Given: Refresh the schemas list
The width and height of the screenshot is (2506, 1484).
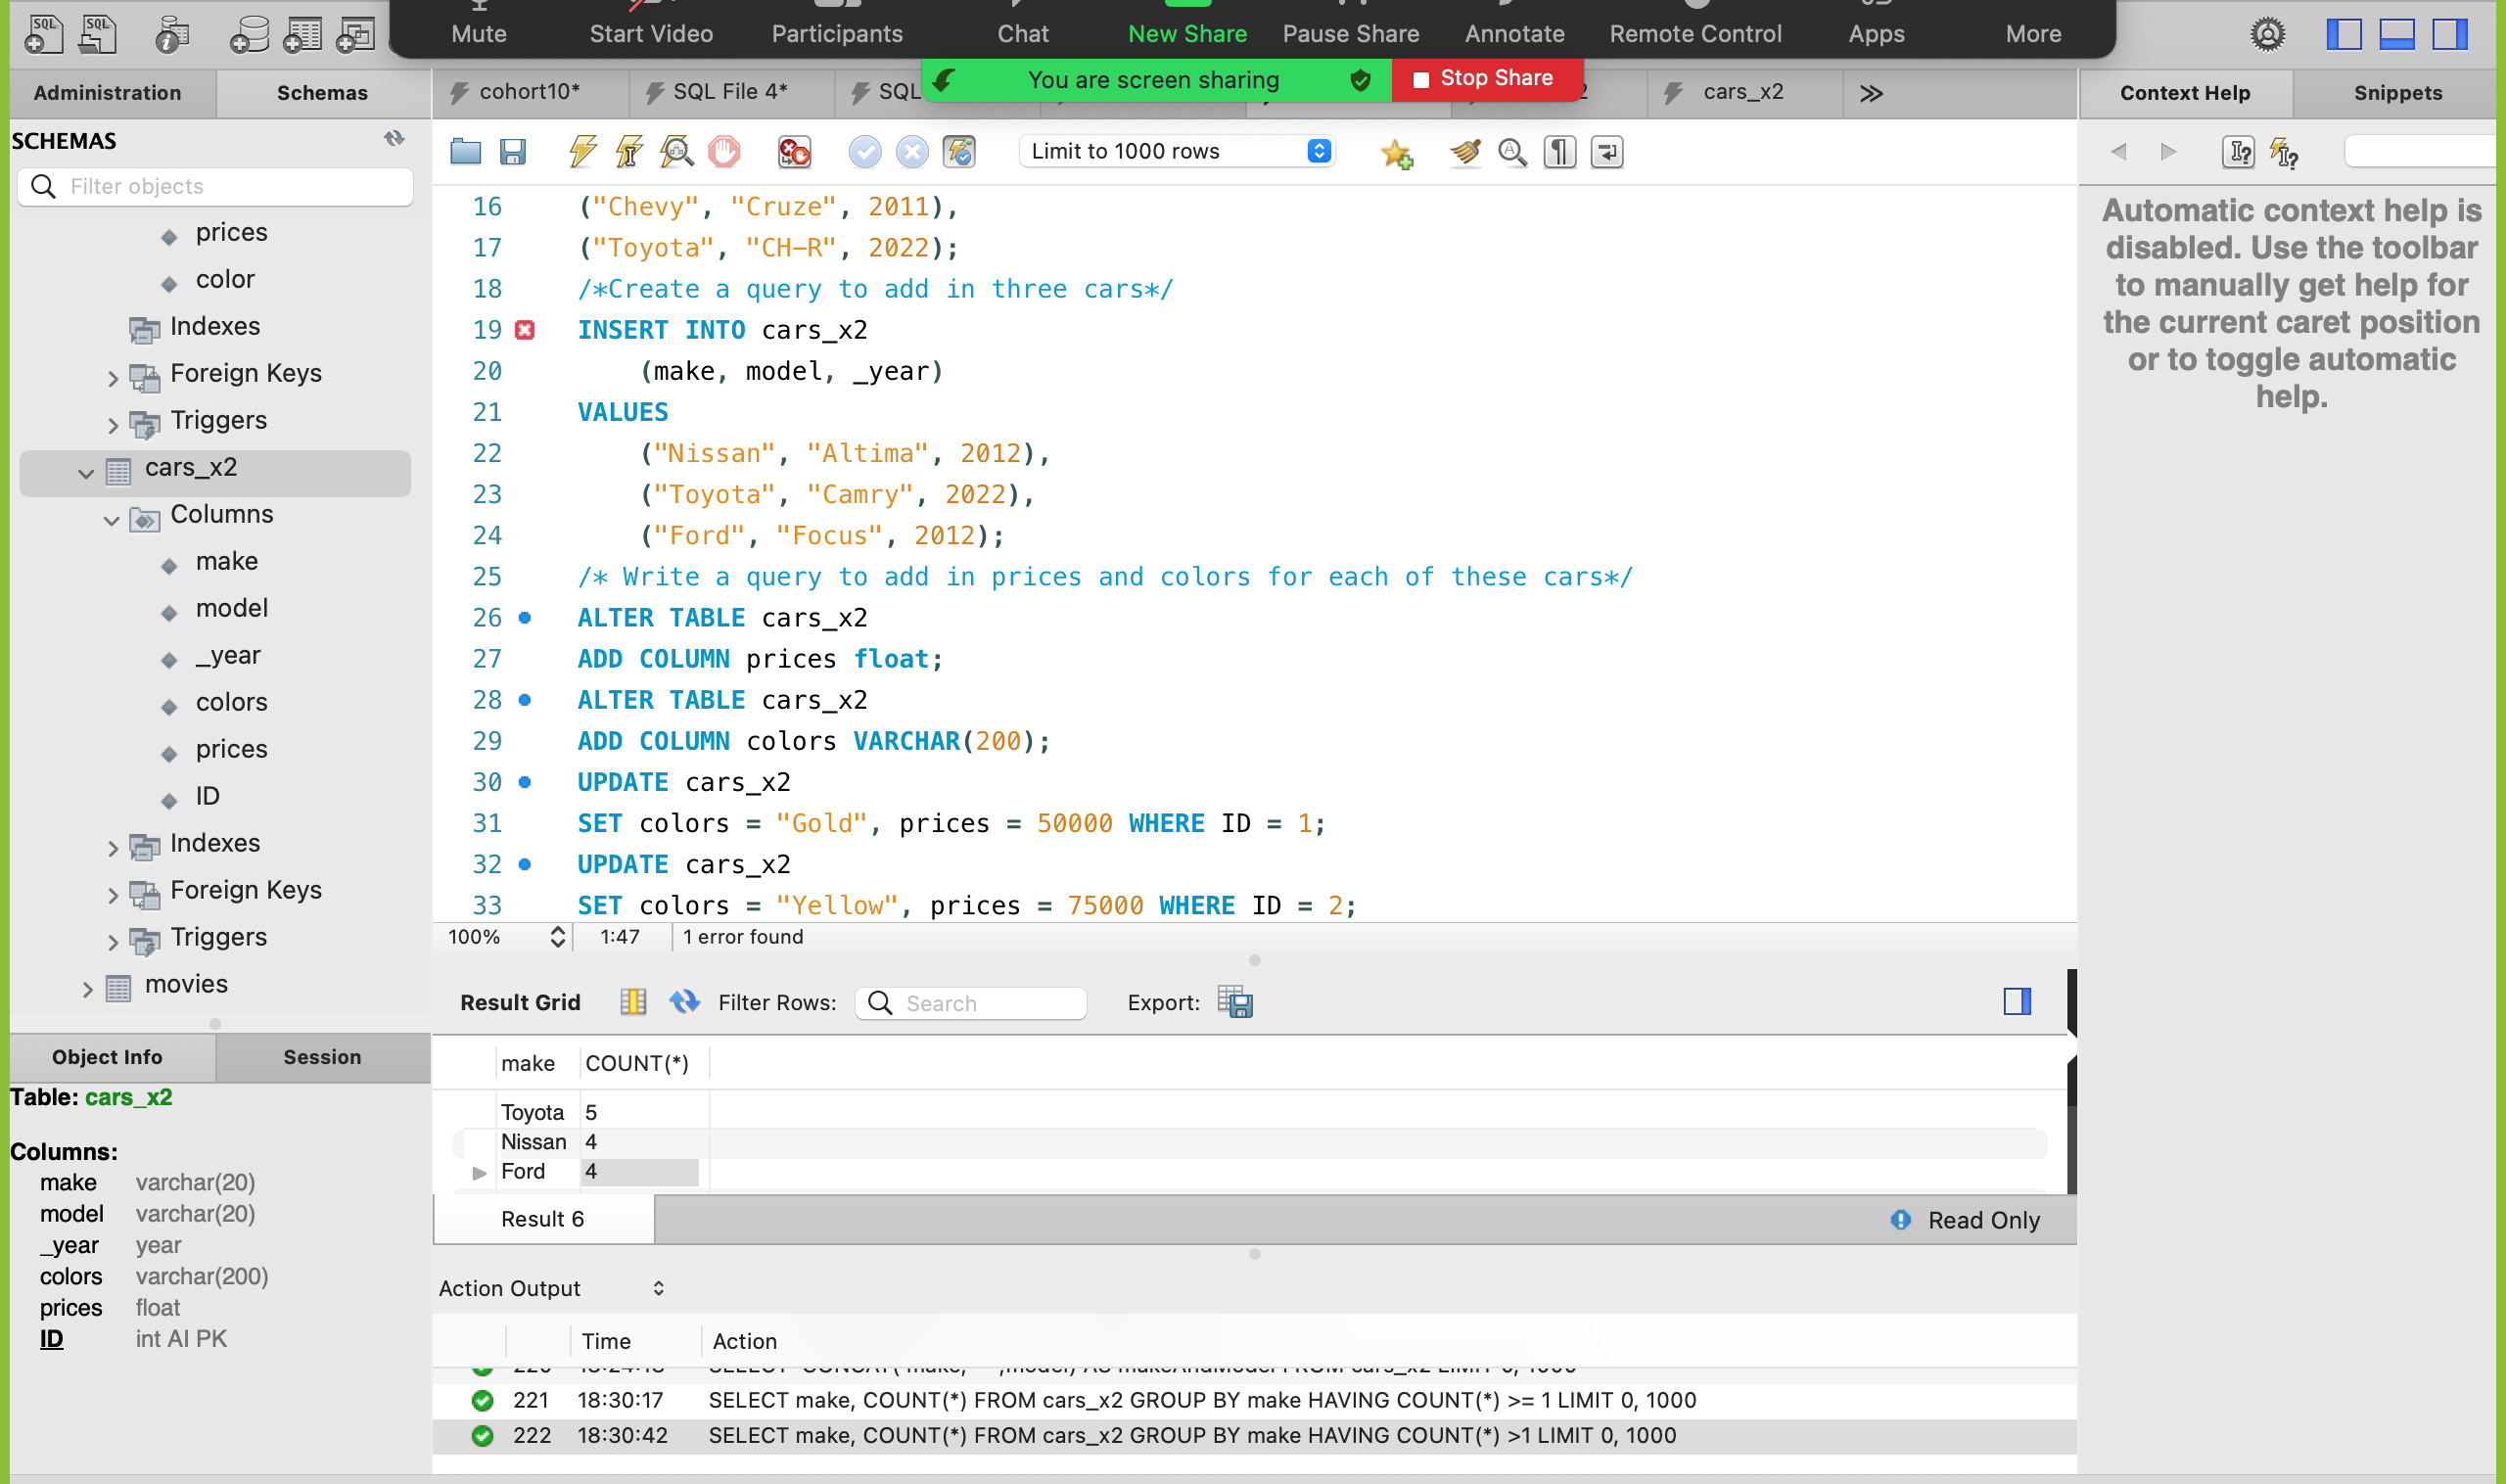Looking at the screenshot, I should 394,139.
